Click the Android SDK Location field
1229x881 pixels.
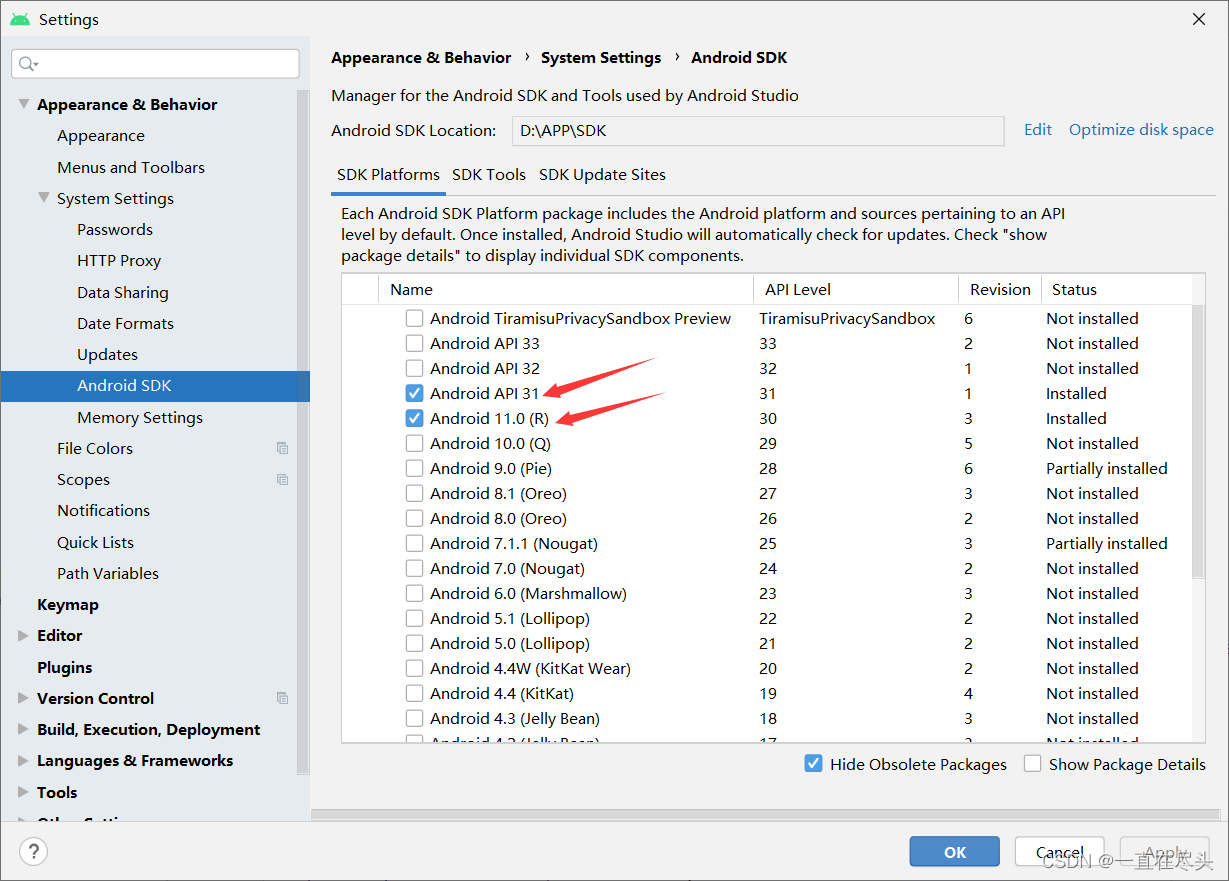tap(758, 131)
